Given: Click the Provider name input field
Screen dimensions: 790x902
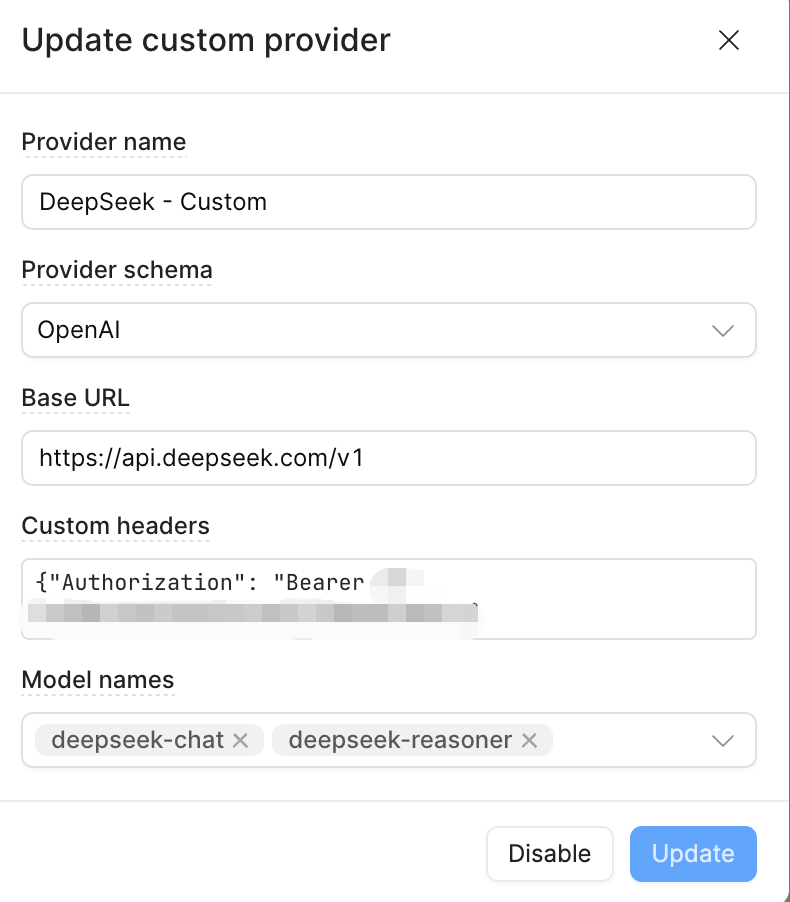Looking at the screenshot, I should (x=388, y=202).
